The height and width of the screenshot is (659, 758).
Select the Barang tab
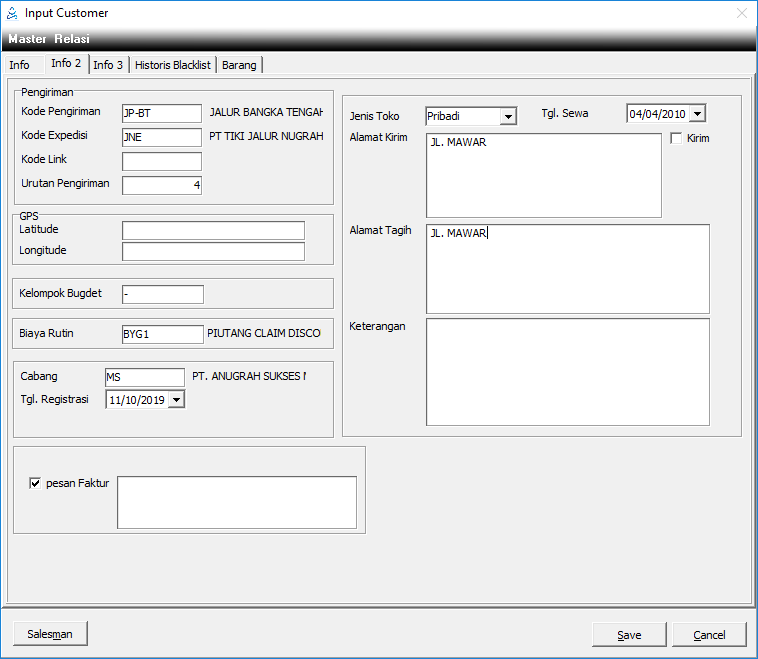pos(239,65)
